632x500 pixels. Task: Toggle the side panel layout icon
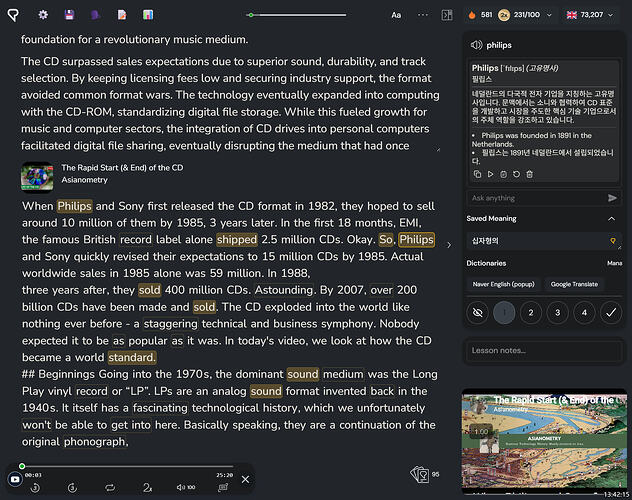(x=447, y=15)
